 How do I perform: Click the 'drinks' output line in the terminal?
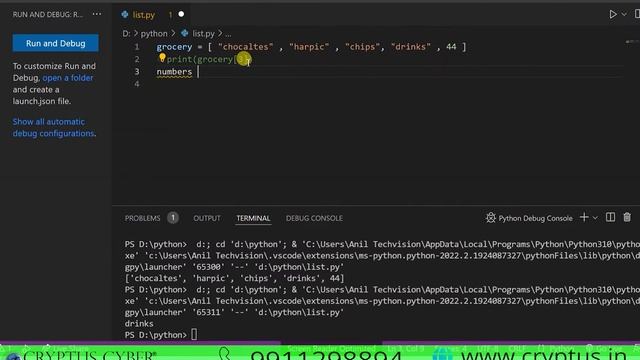coord(139,324)
